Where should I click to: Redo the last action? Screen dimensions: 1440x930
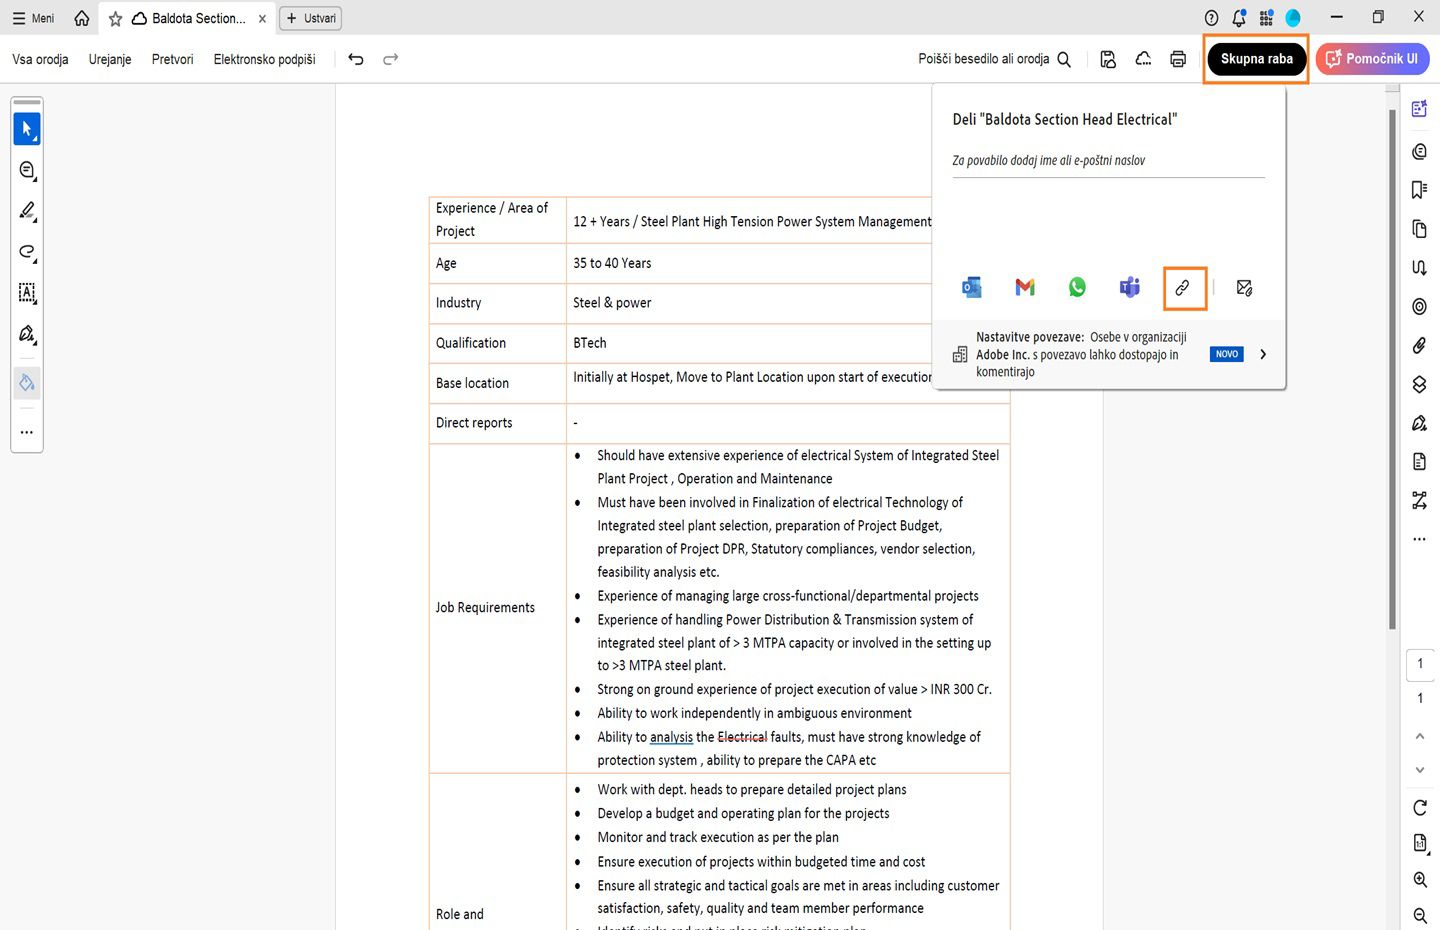(391, 59)
